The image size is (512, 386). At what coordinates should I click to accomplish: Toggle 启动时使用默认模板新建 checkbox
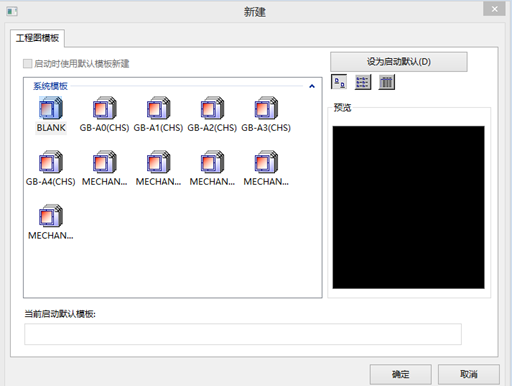(x=27, y=63)
